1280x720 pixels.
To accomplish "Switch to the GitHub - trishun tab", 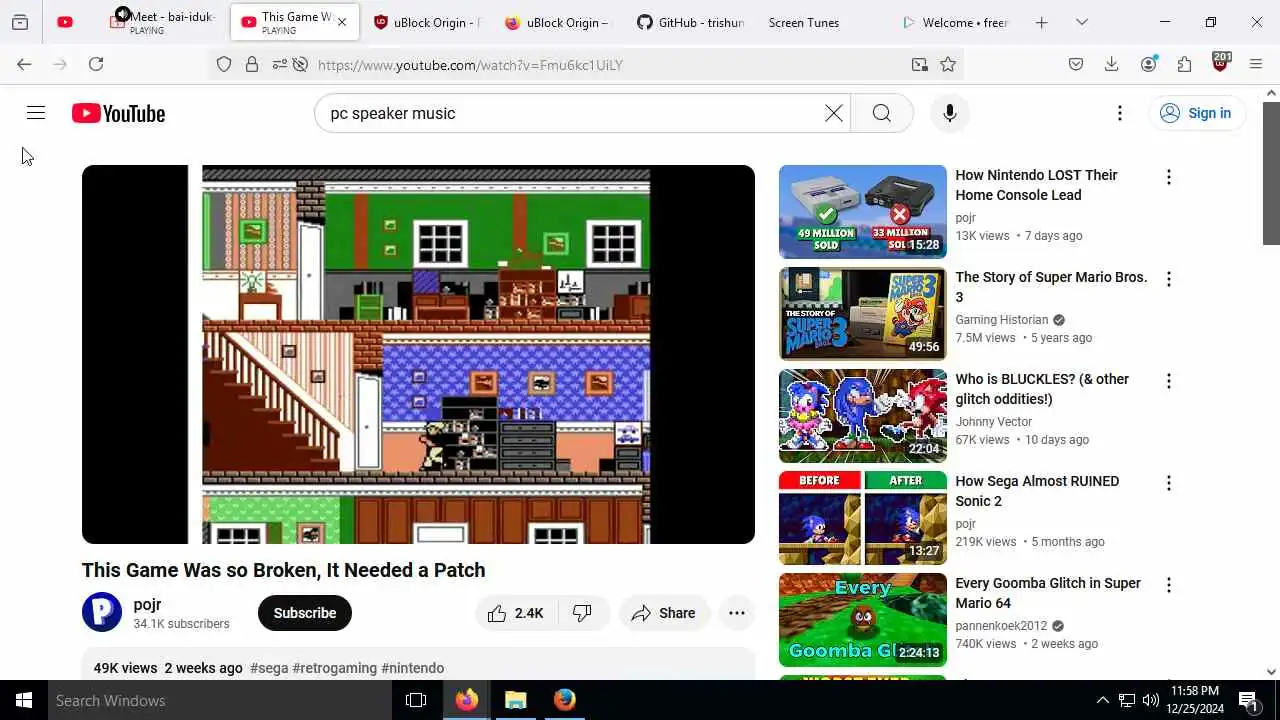I will click(x=690, y=22).
